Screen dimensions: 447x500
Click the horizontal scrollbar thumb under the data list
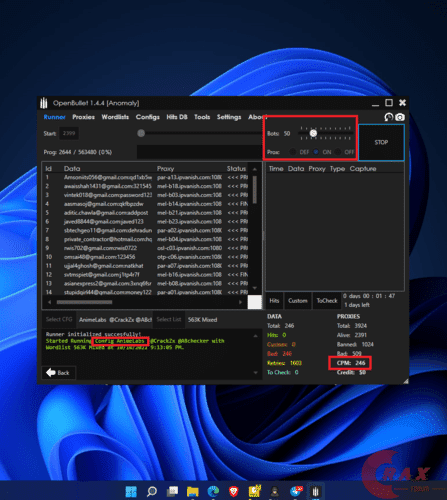84,302
